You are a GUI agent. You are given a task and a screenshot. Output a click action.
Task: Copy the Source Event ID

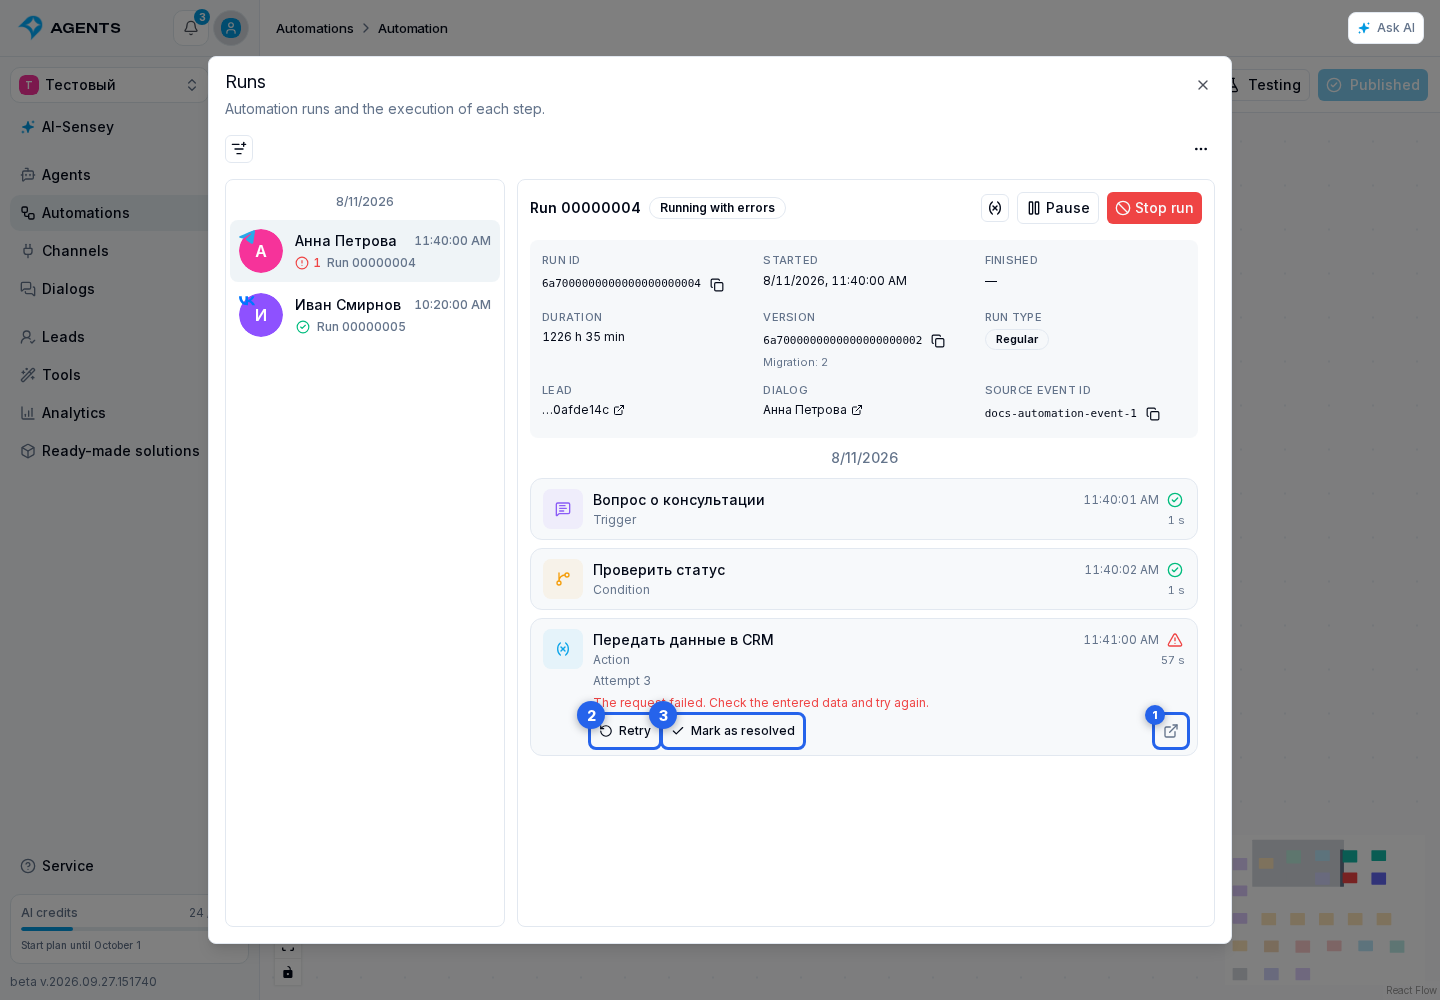coord(1153,414)
